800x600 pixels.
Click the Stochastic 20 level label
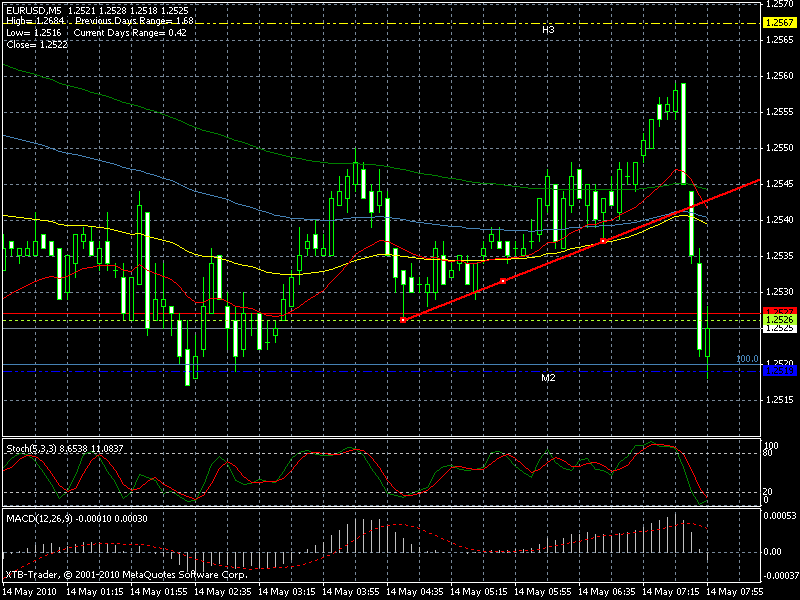tap(768, 491)
